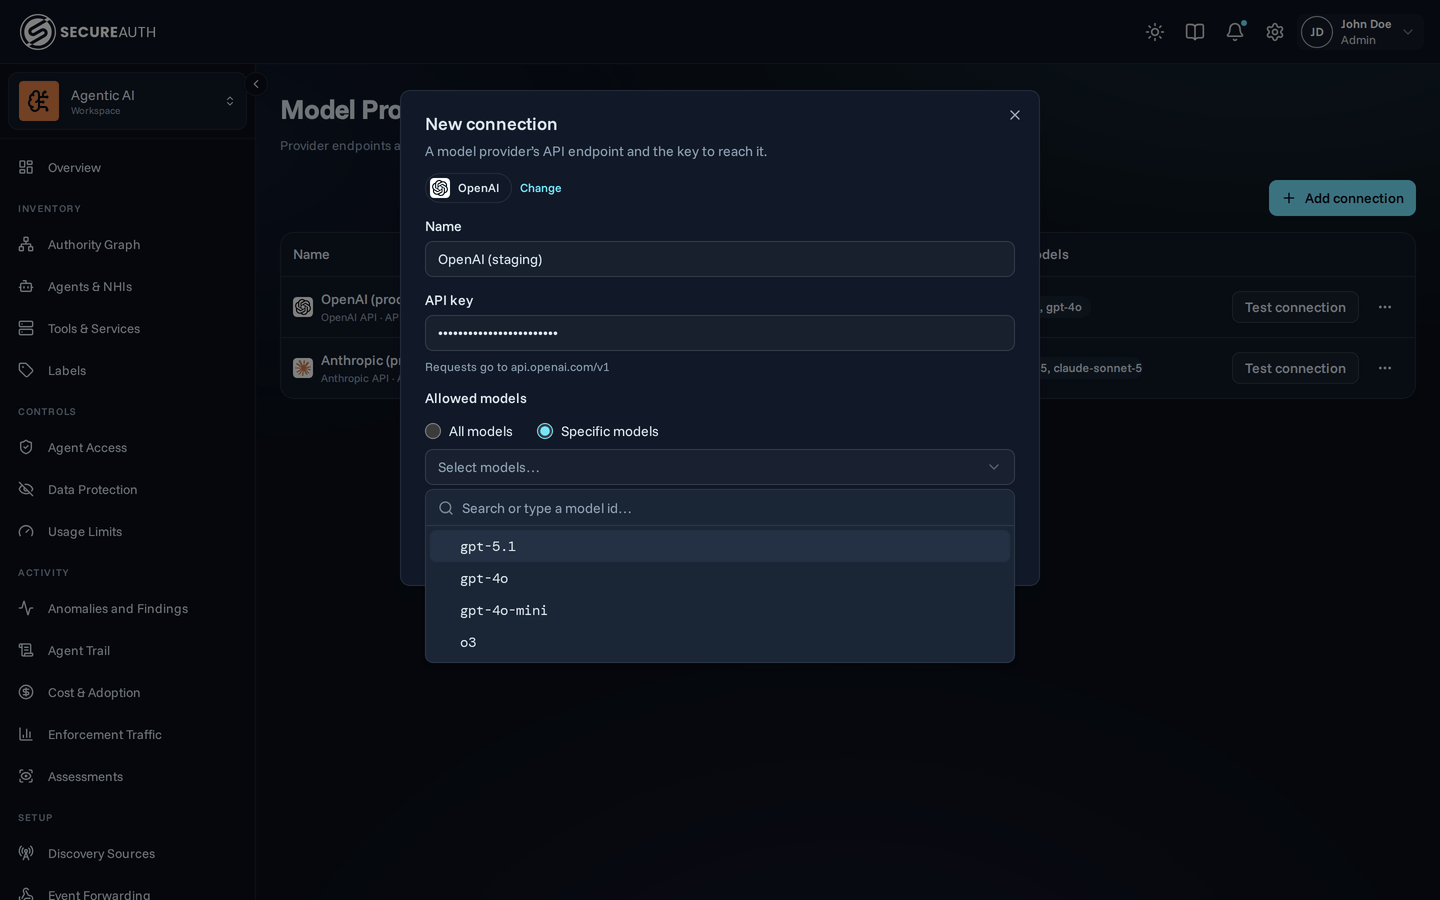Click the Assessments icon

pyautogui.click(x=26, y=776)
